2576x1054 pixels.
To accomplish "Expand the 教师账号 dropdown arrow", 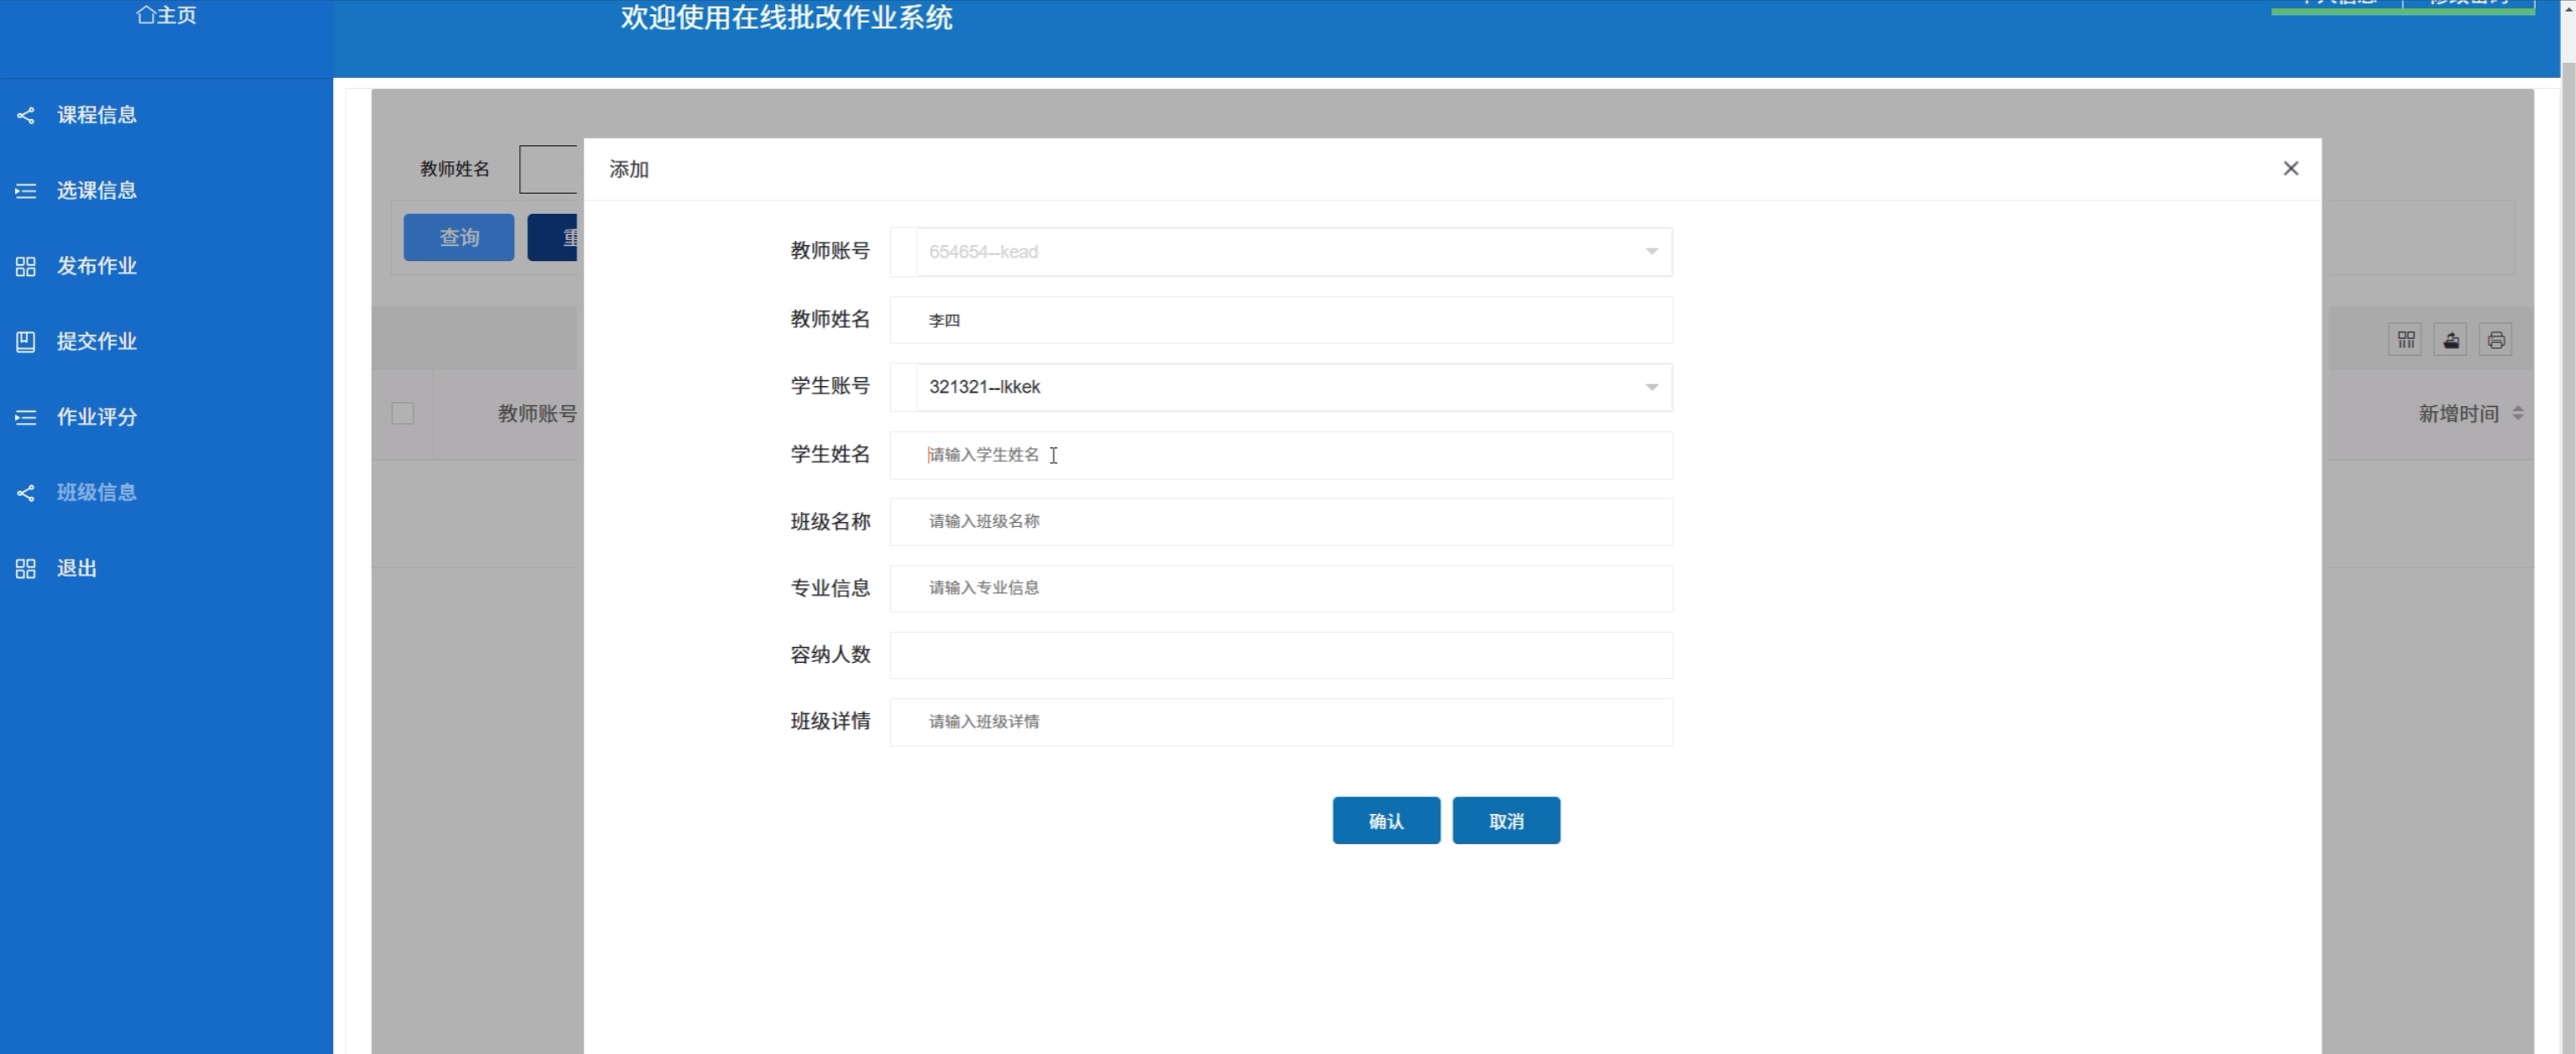I will coord(1651,252).
